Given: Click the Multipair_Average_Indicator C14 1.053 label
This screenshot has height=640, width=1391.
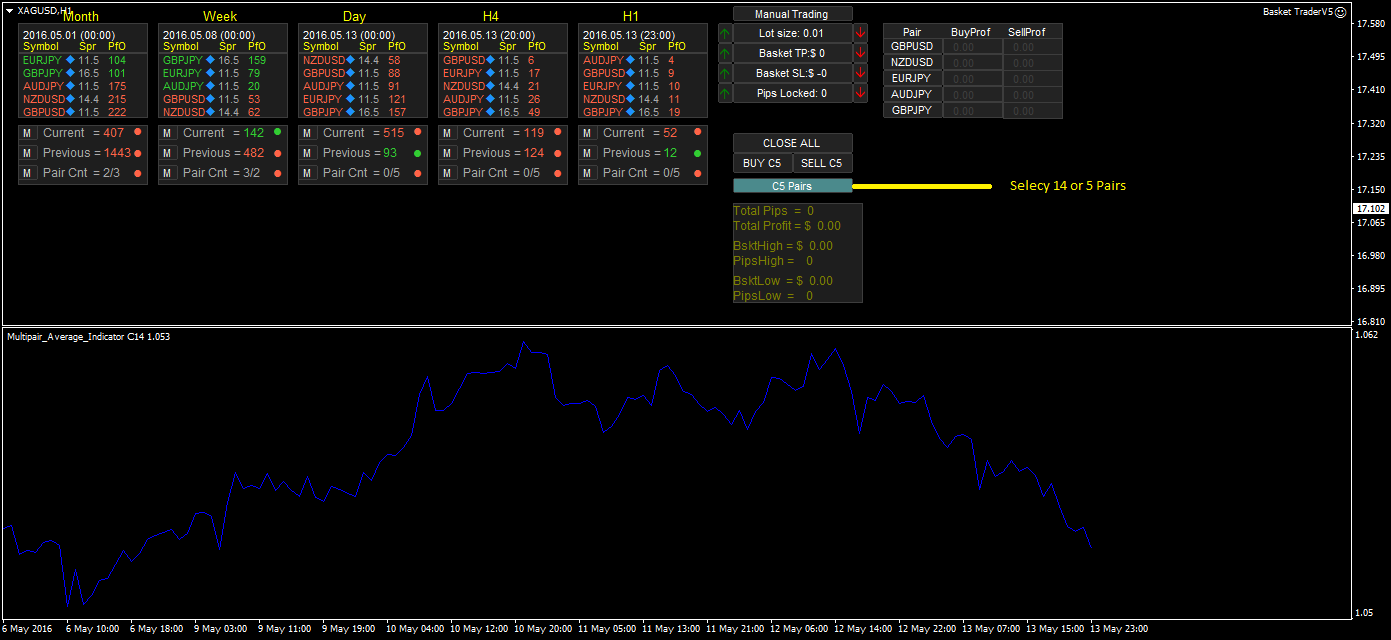Looking at the screenshot, I should [x=88, y=337].
